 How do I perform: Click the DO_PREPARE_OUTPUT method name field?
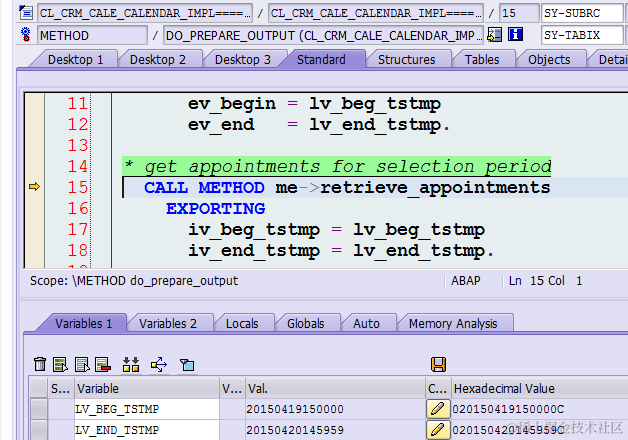tap(324, 35)
